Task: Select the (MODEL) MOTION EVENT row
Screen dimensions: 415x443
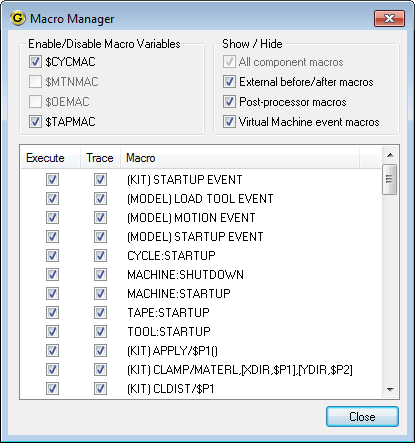Action: 201,218
